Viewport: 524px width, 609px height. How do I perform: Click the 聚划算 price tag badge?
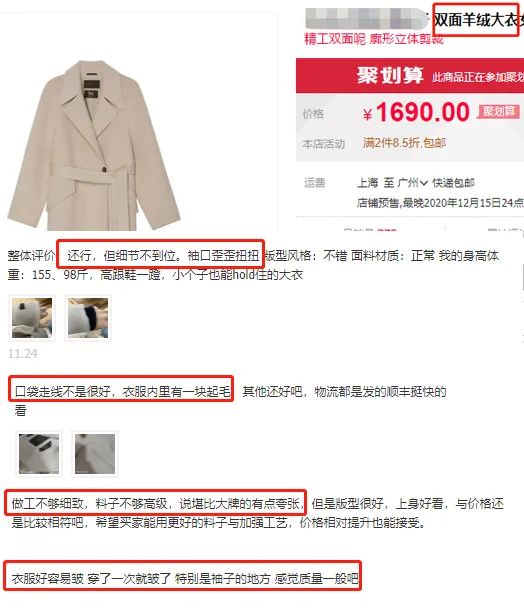coord(499,112)
